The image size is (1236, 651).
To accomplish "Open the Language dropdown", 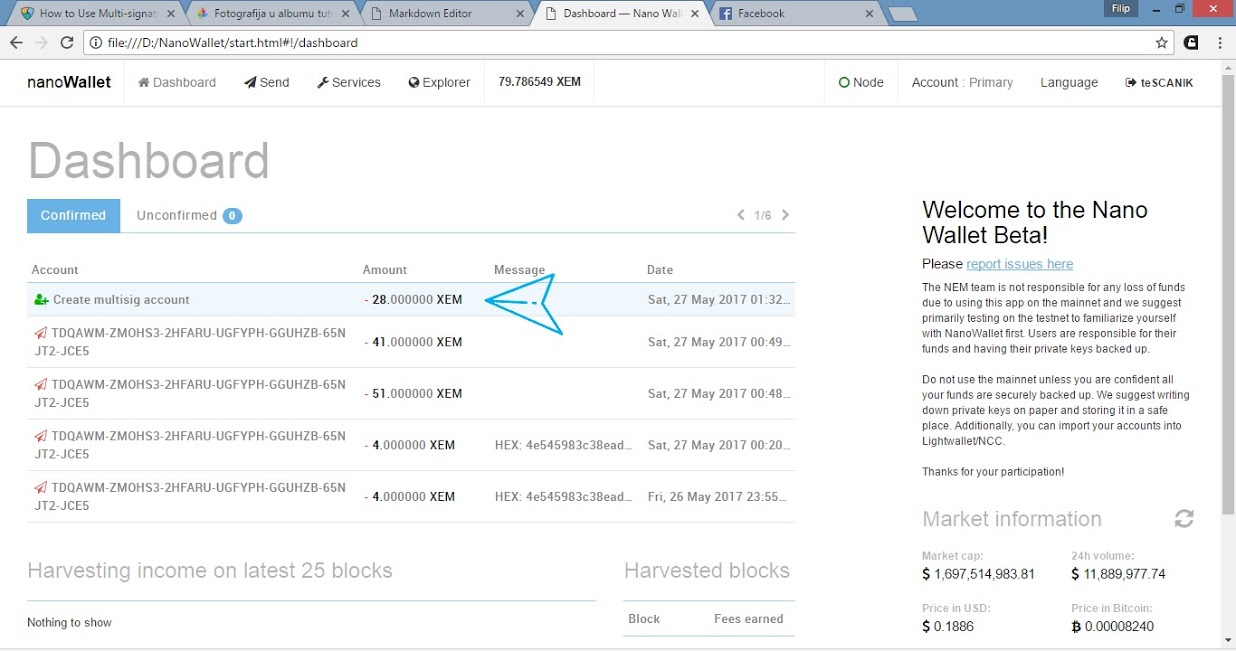I will pos(1069,83).
